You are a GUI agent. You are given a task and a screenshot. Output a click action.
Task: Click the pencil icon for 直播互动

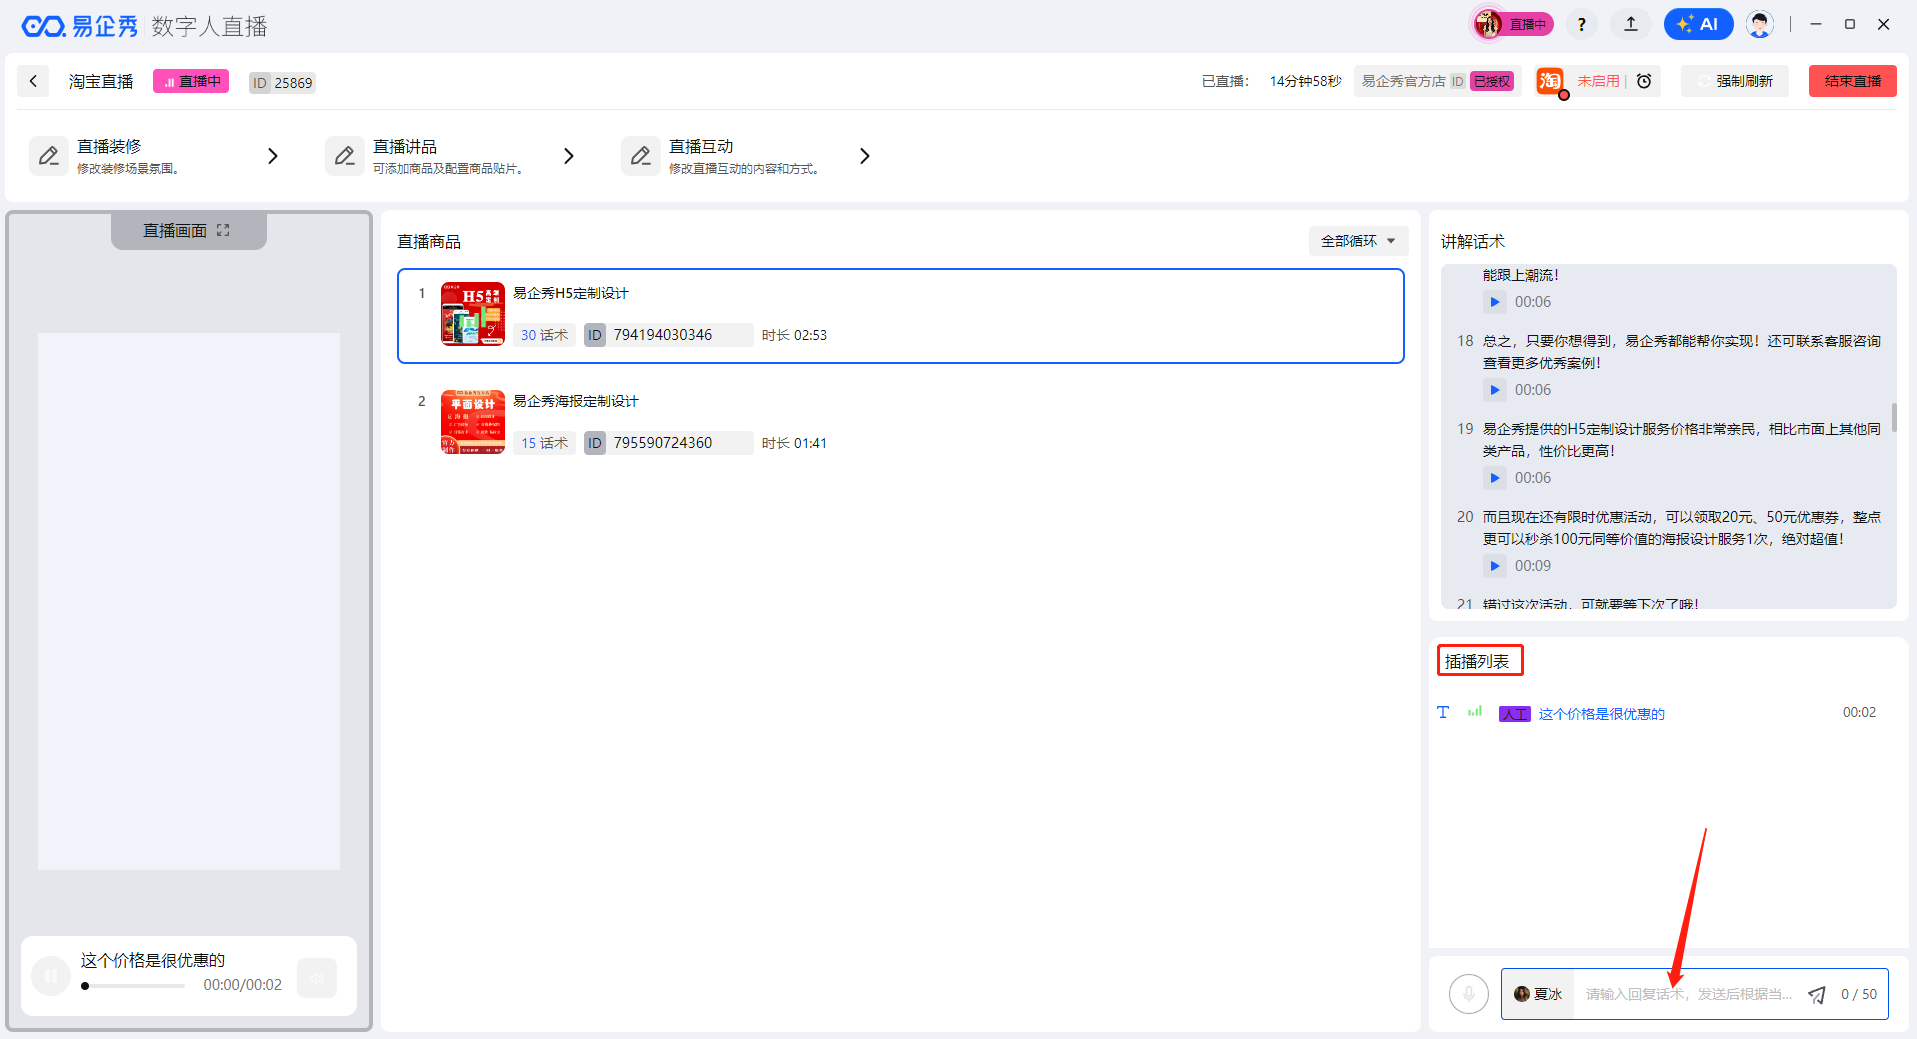coord(641,156)
